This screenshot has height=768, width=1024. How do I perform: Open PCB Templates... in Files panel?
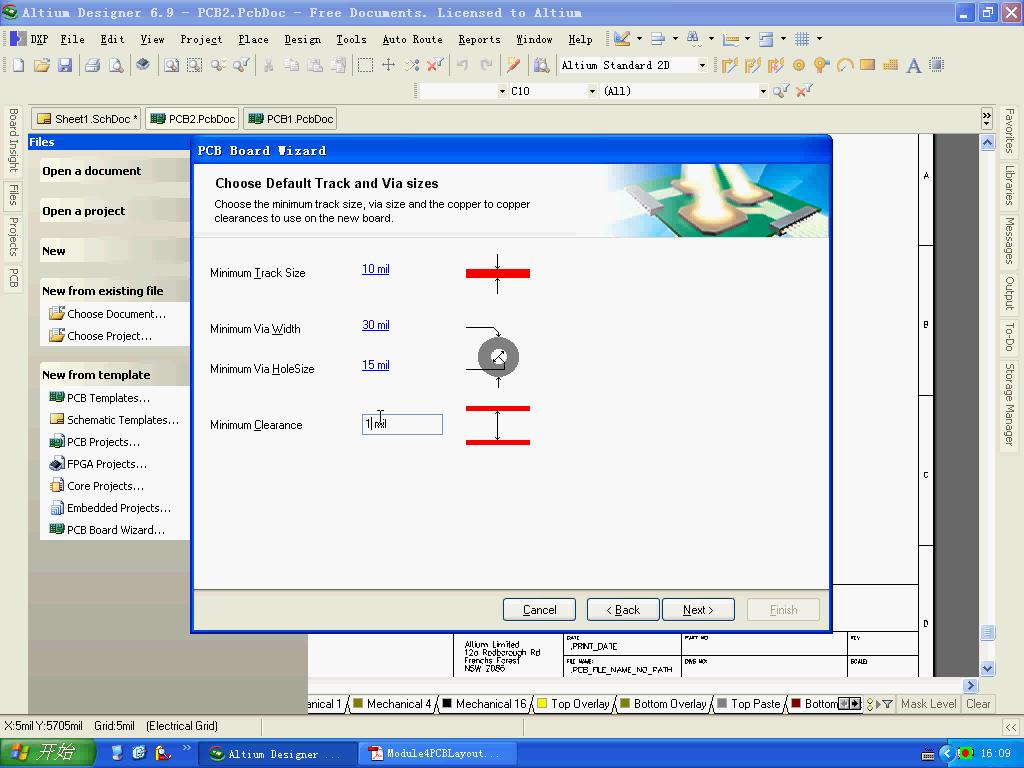tap(100, 398)
